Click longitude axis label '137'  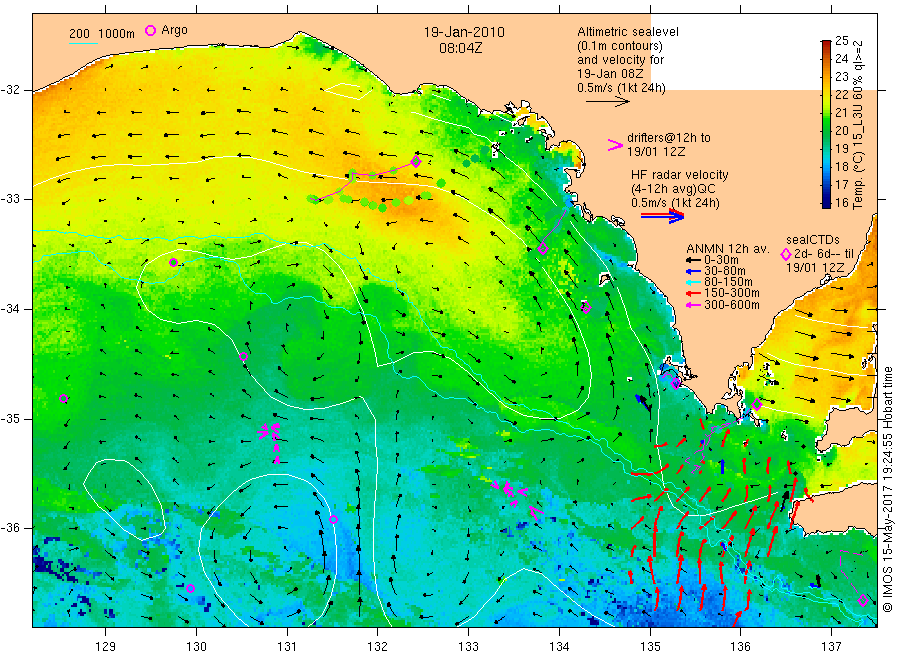pos(832,647)
